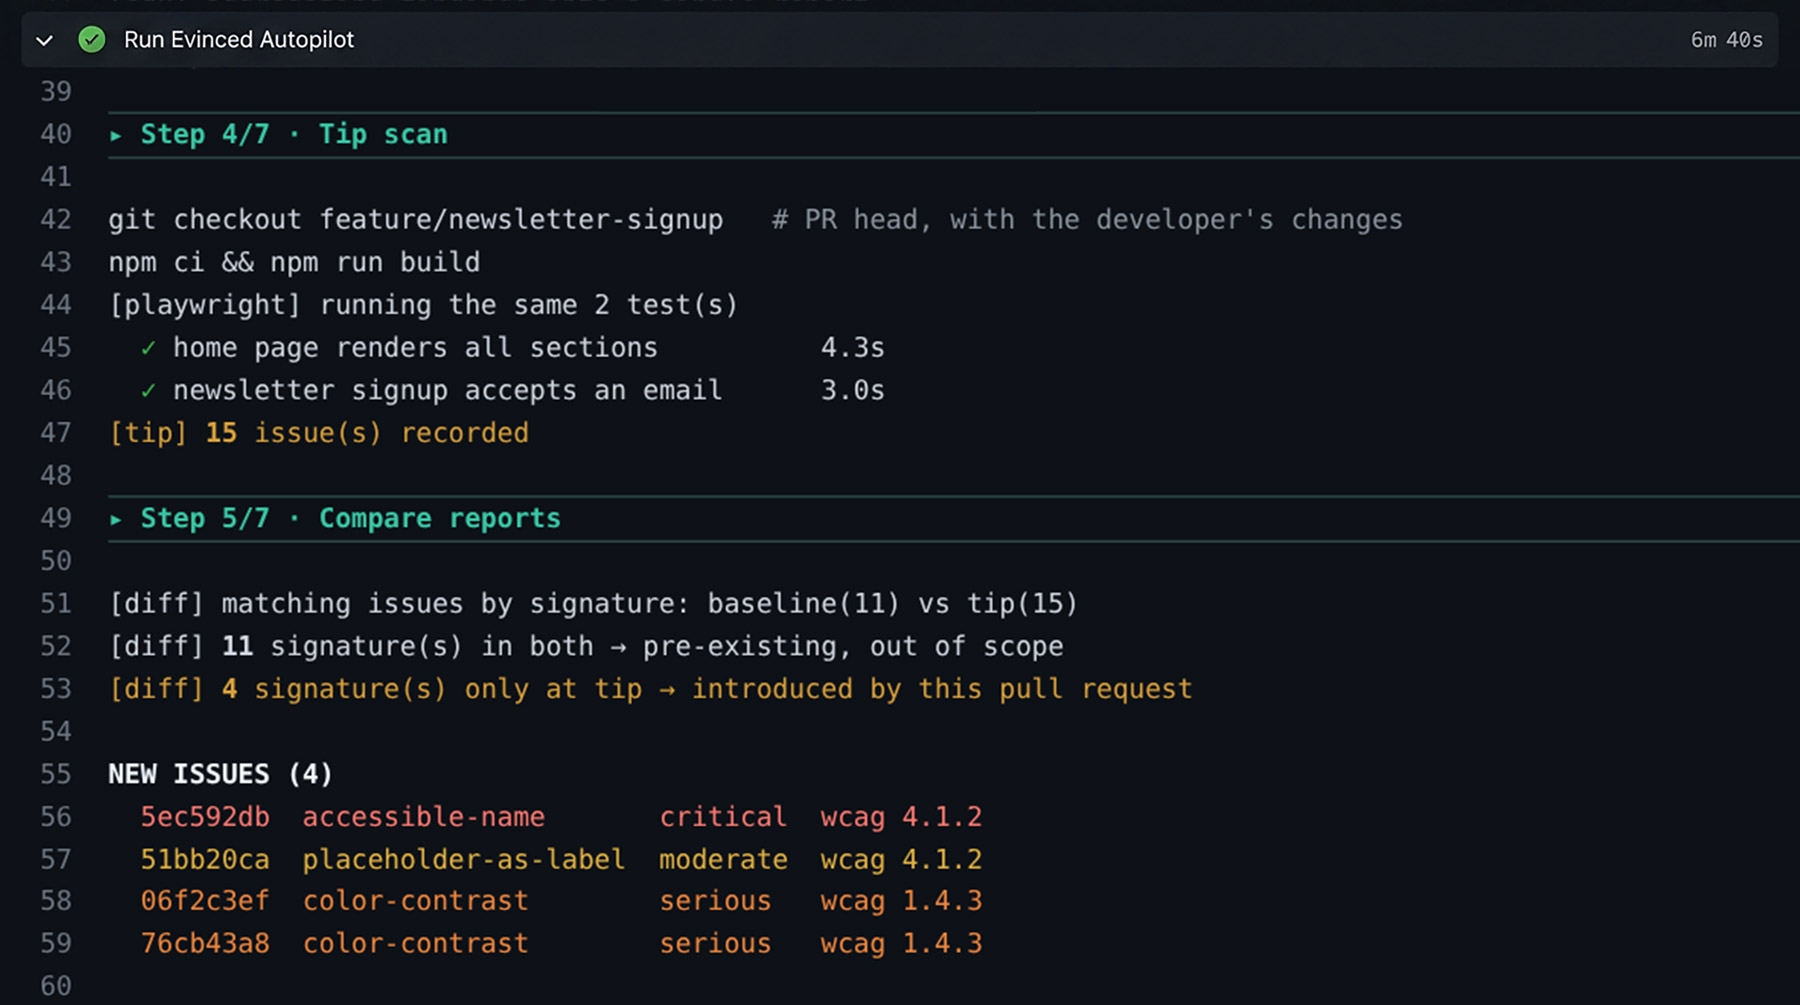Screen dimensions: 1800x1005
Task: Click line number 42
Action: tap(56, 219)
